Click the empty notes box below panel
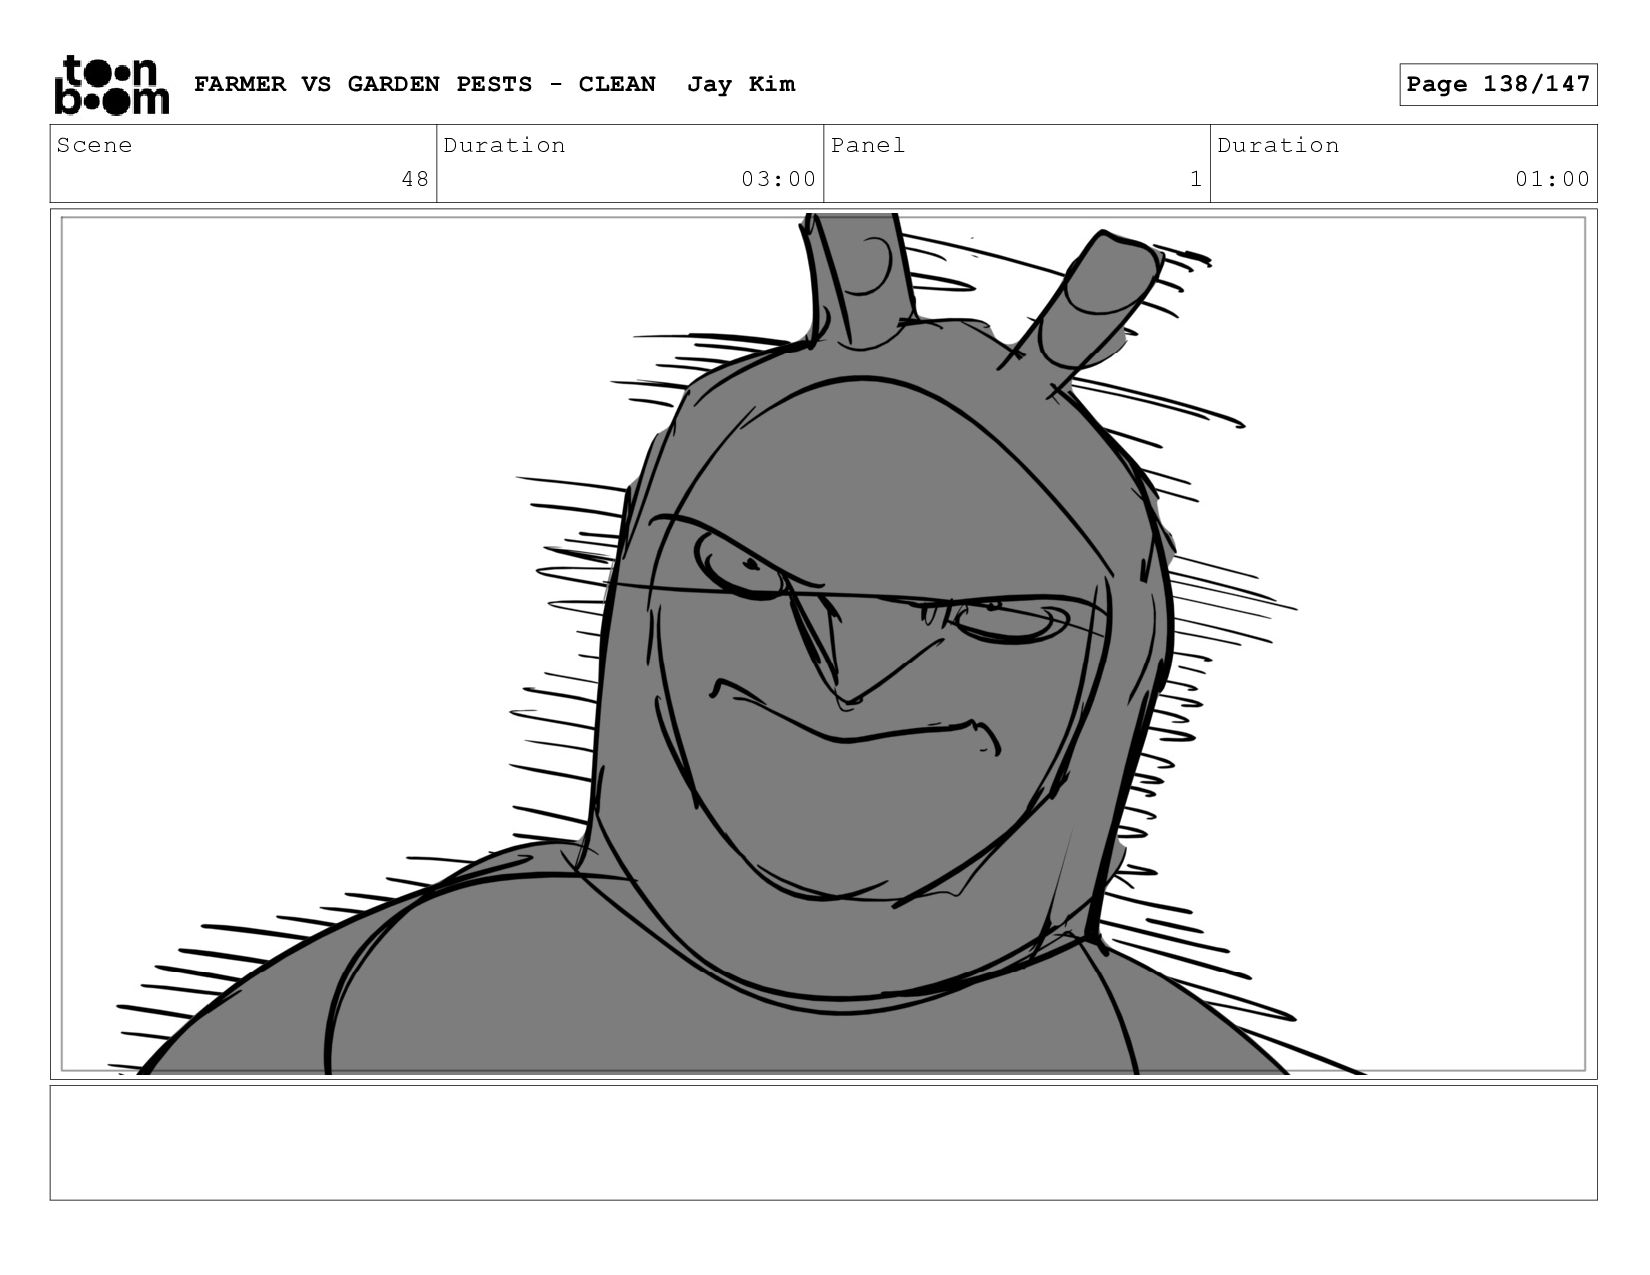The image size is (1650, 1275). point(823,1143)
